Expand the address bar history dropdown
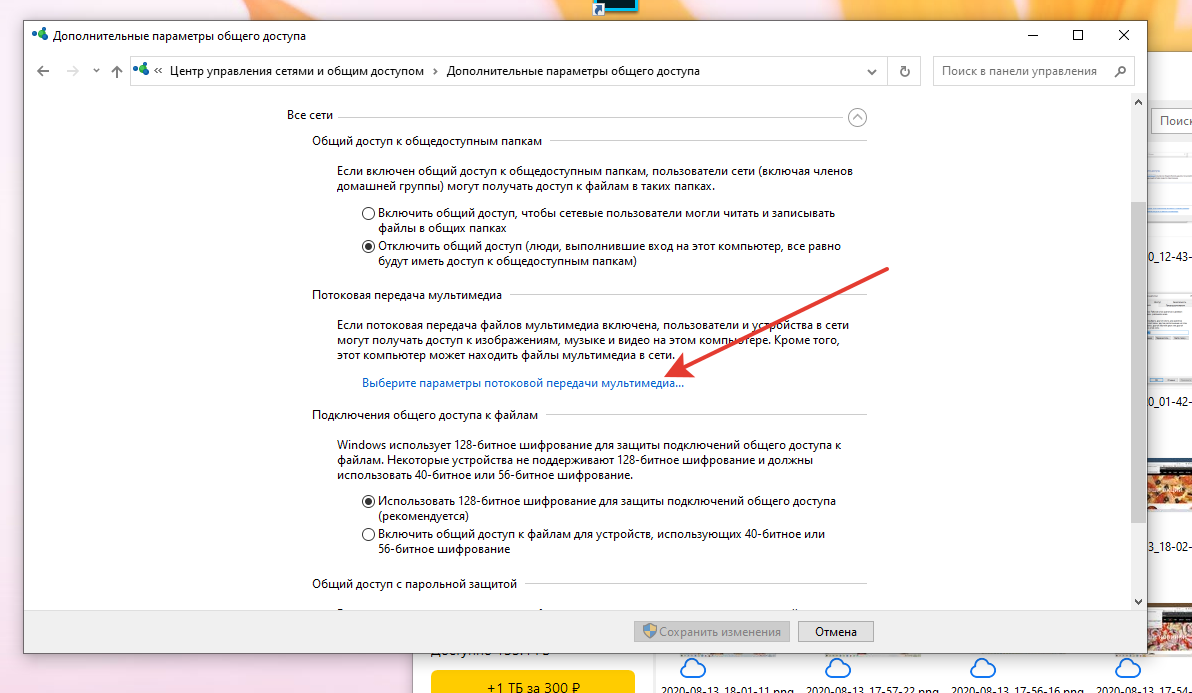Screen dimensions: 1192x693 tap(871, 72)
